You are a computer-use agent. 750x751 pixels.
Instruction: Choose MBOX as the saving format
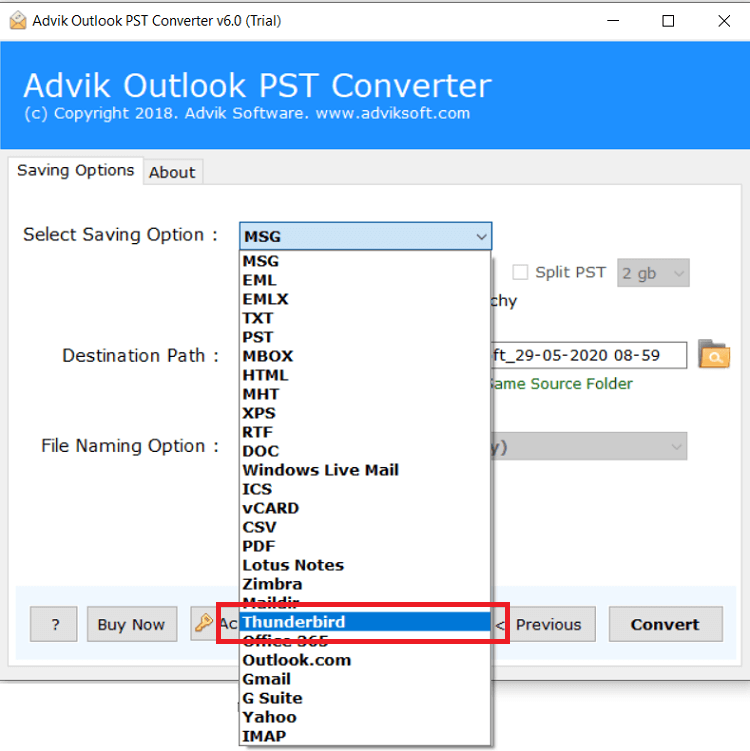tap(268, 356)
